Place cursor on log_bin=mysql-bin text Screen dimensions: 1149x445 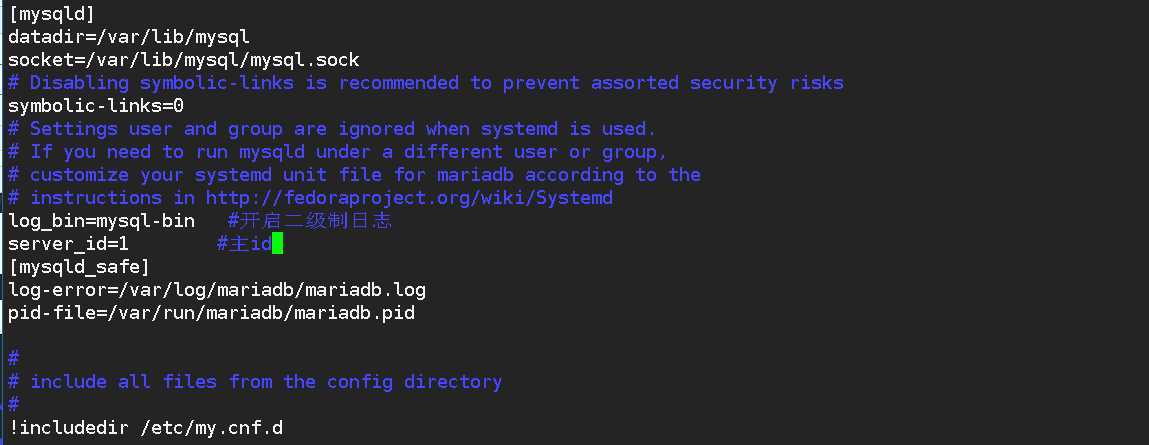102,221
